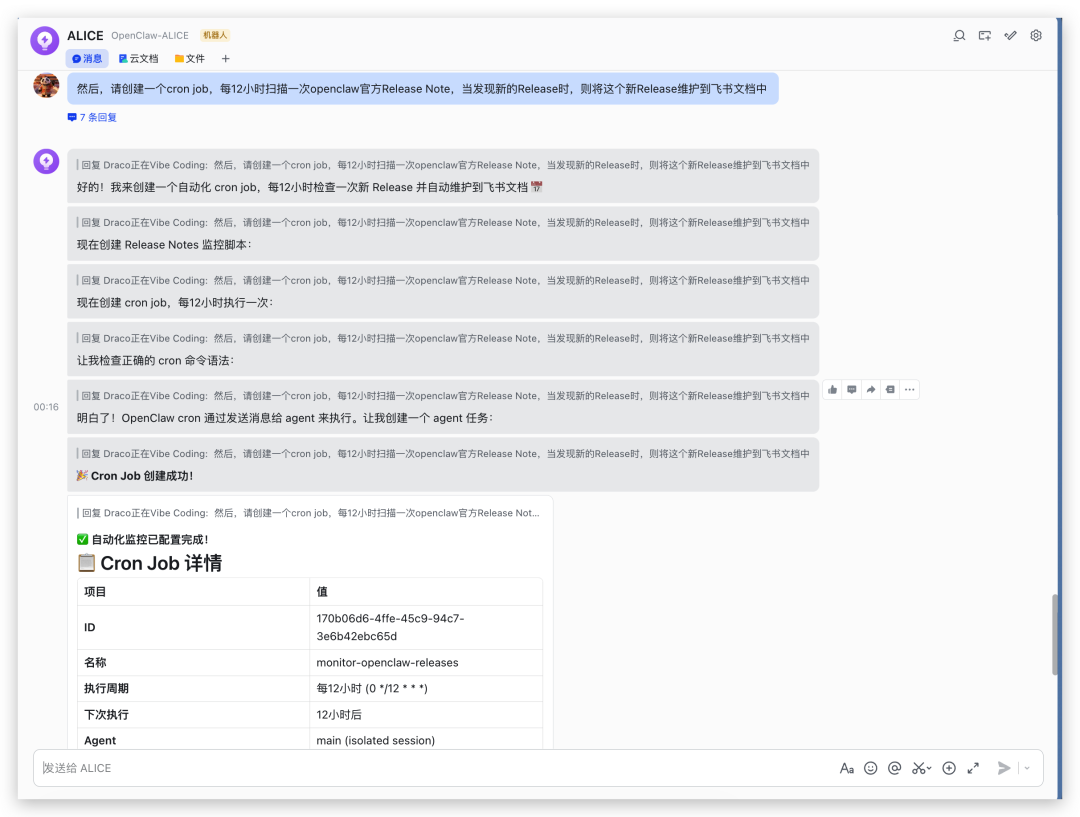Open text formatting (Aa) icon

point(846,768)
